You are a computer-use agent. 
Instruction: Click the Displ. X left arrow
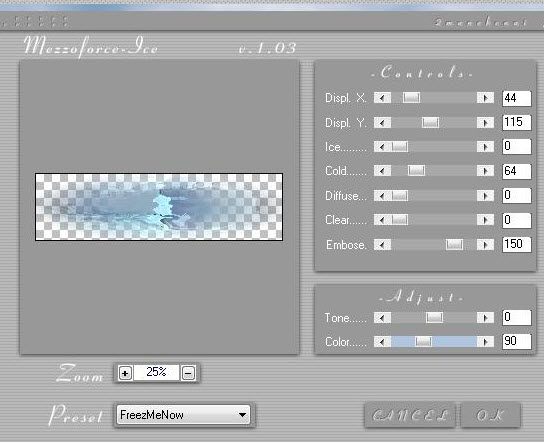382,98
